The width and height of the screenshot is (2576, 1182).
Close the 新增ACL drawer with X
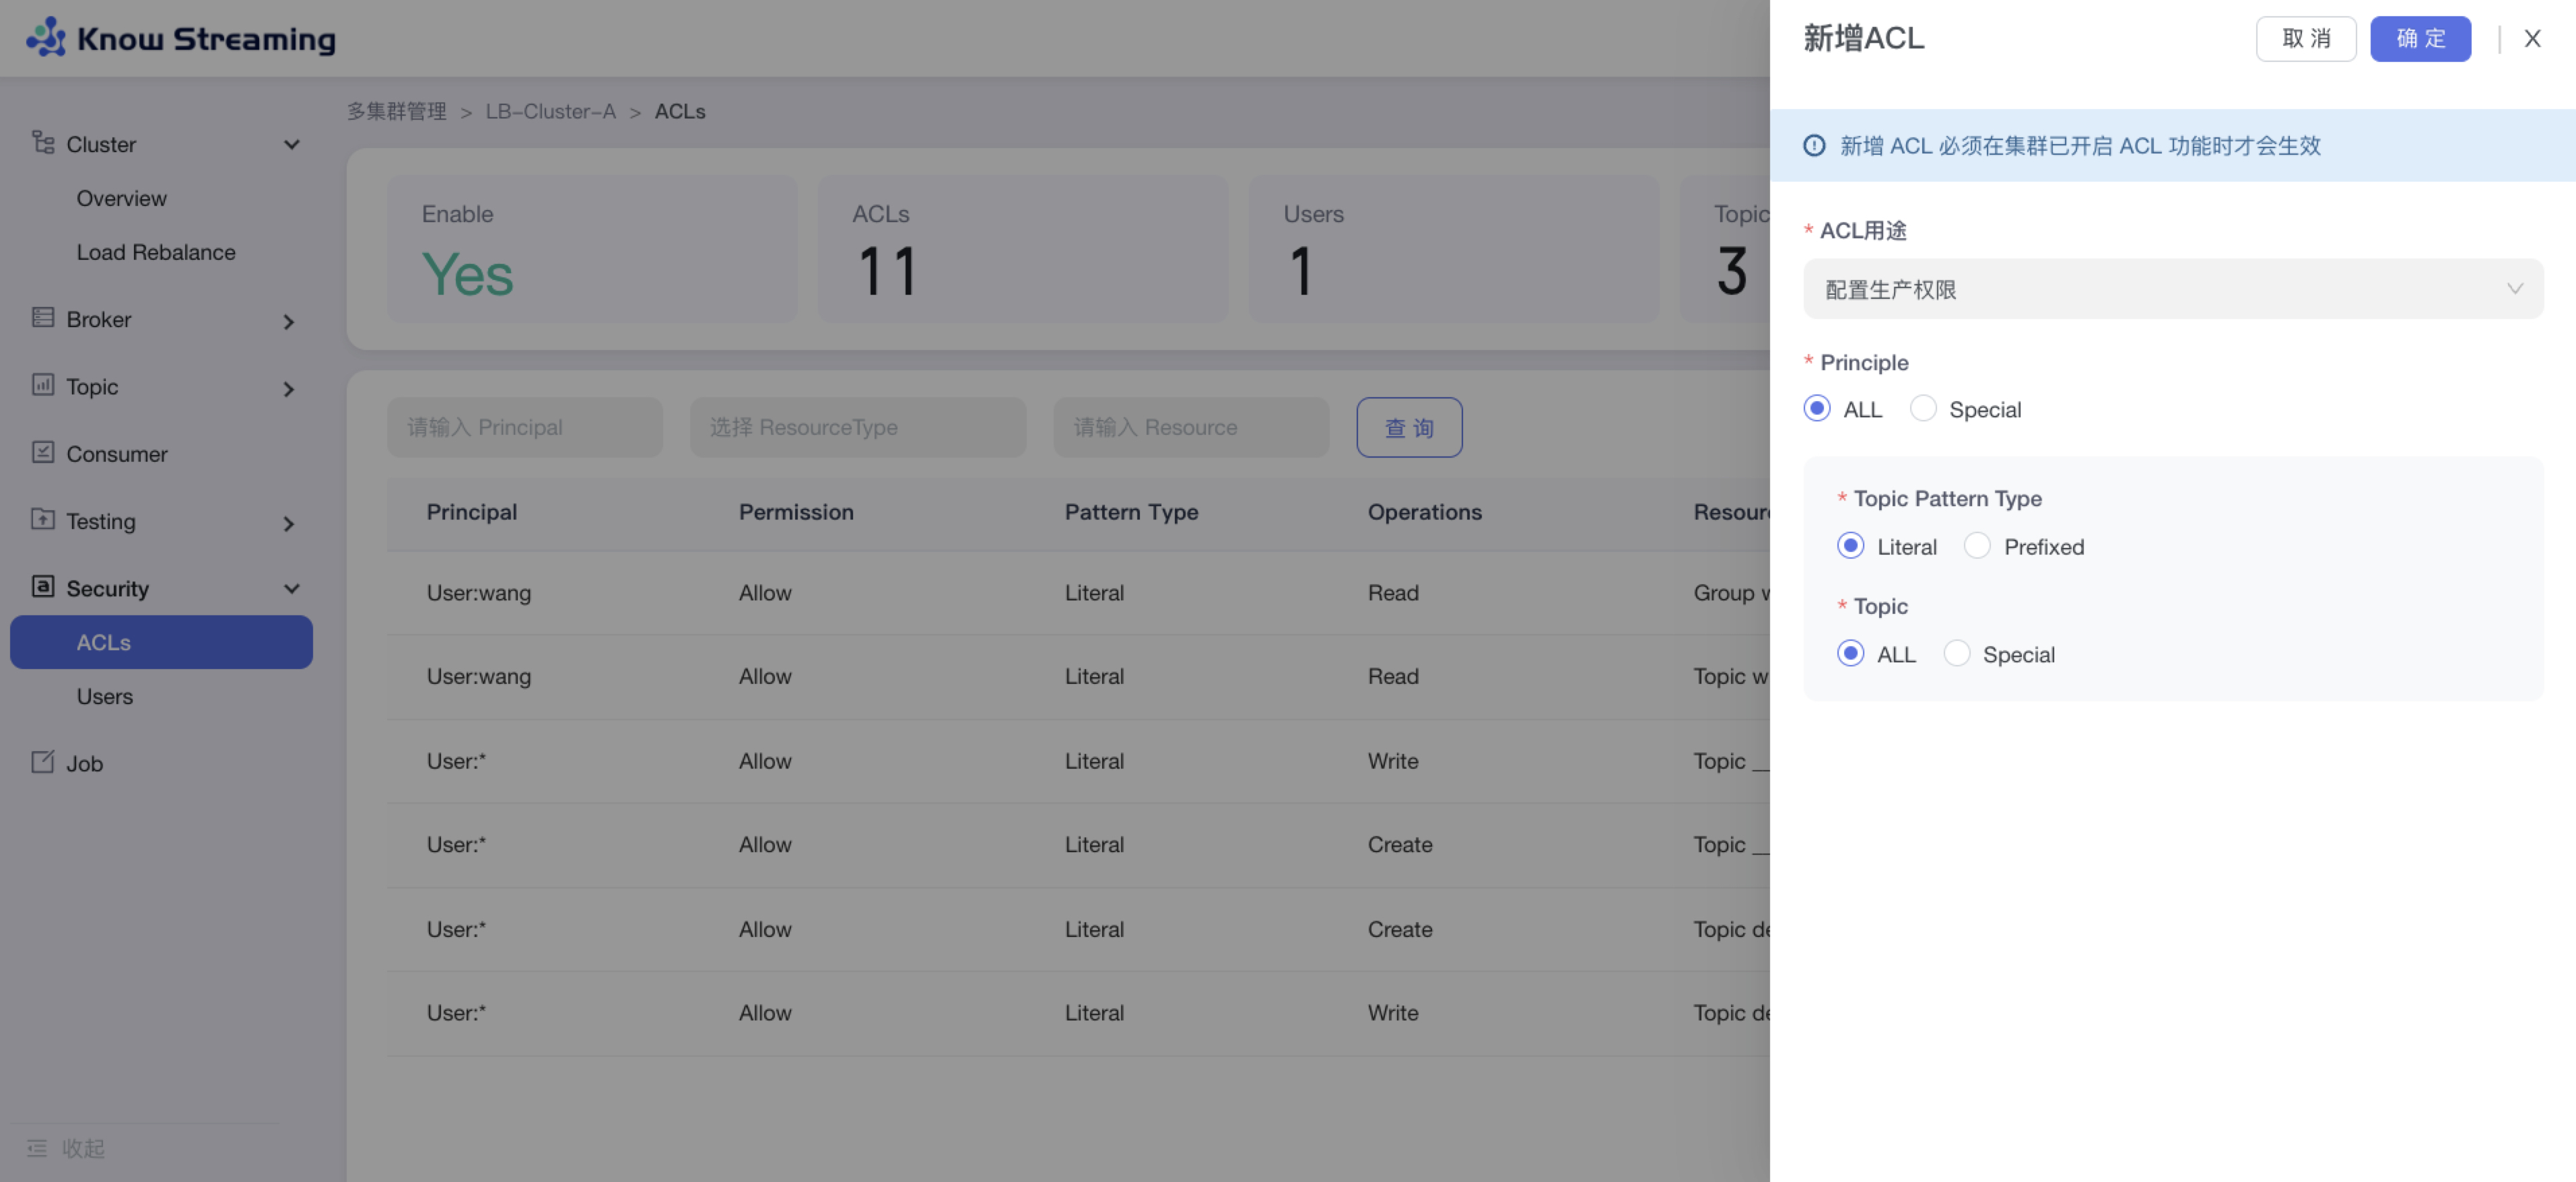click(2531, 39)
